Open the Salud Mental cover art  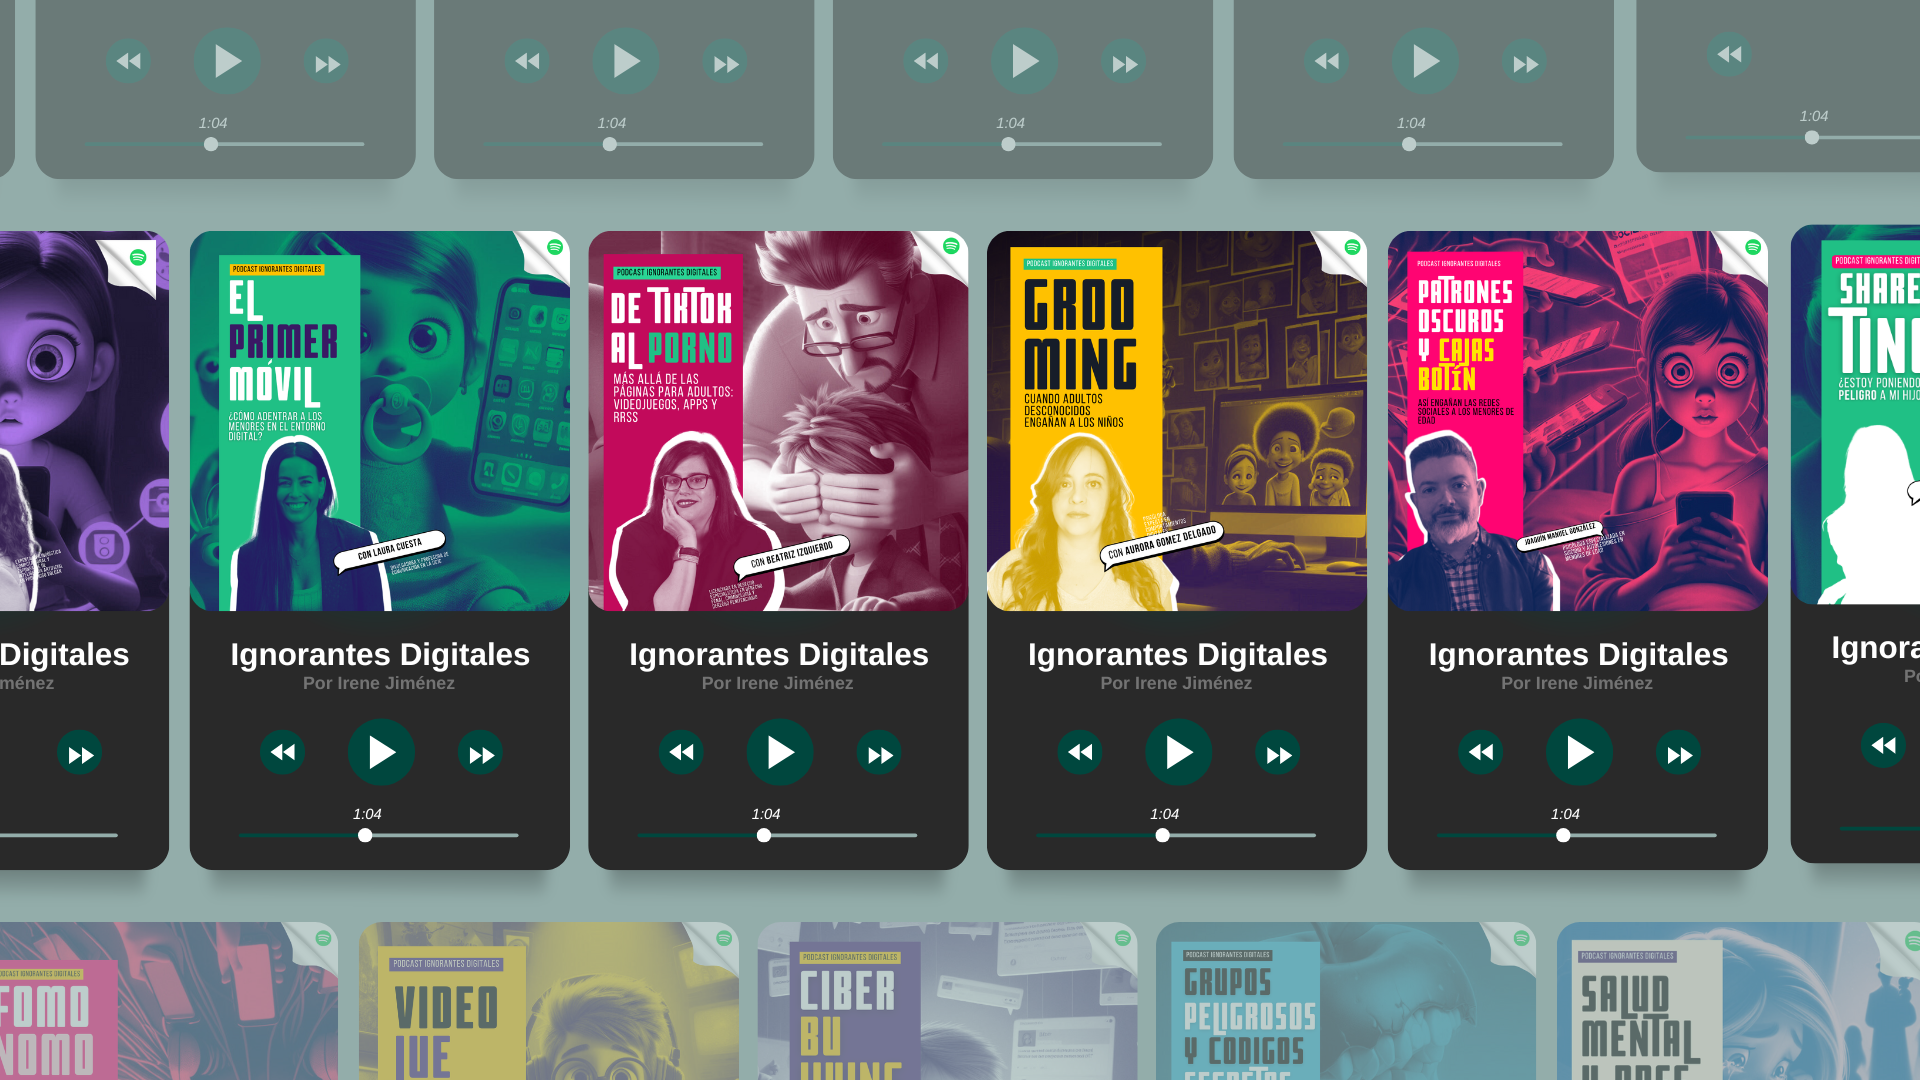click(x=1738, y=1001)
